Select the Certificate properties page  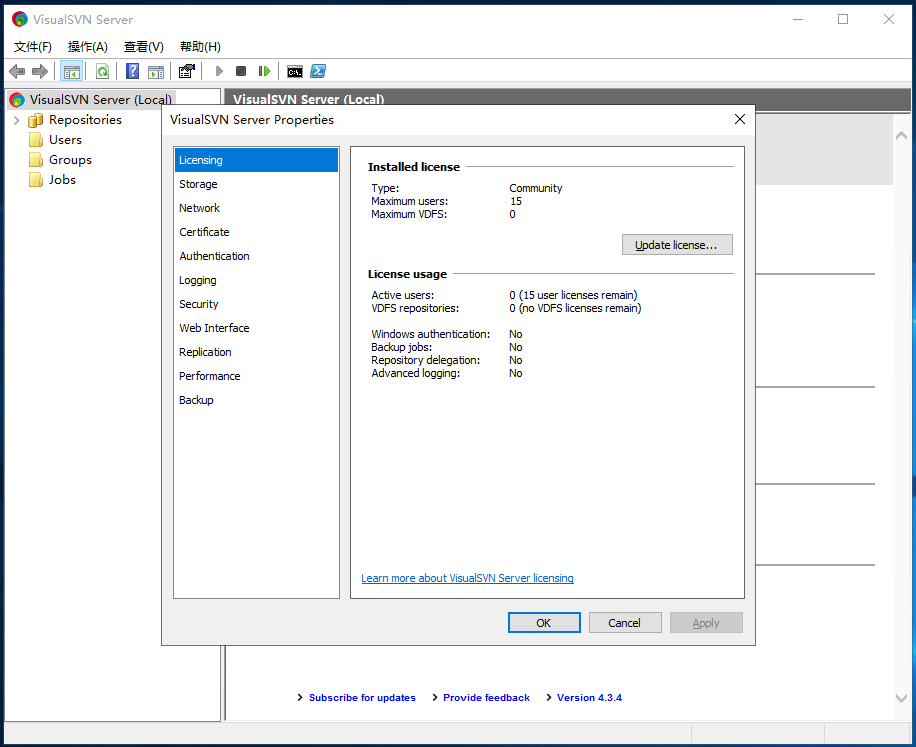click(256, 232)
